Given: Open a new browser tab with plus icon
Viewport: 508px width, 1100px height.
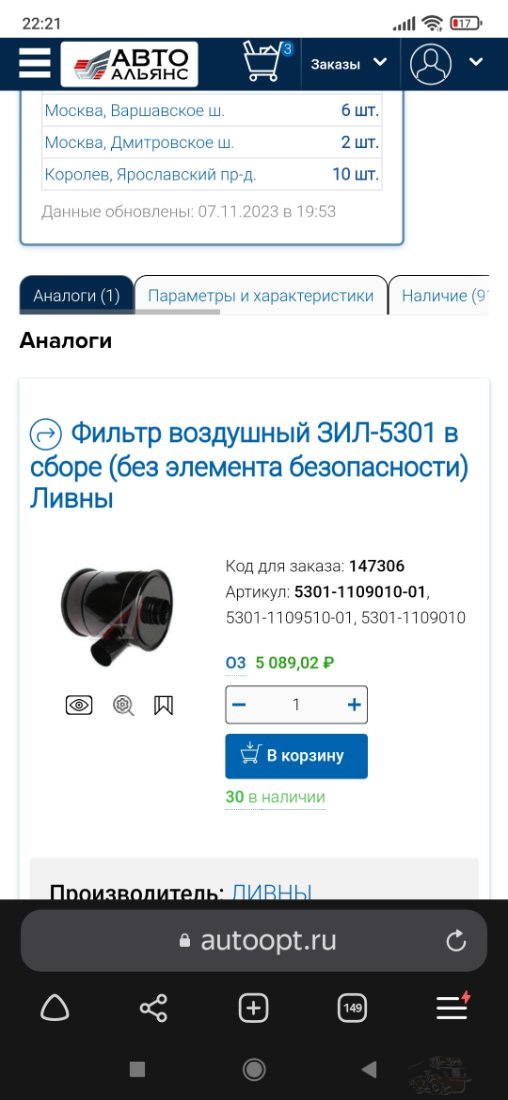Looking at the screenshot, I should [253, 1009].
